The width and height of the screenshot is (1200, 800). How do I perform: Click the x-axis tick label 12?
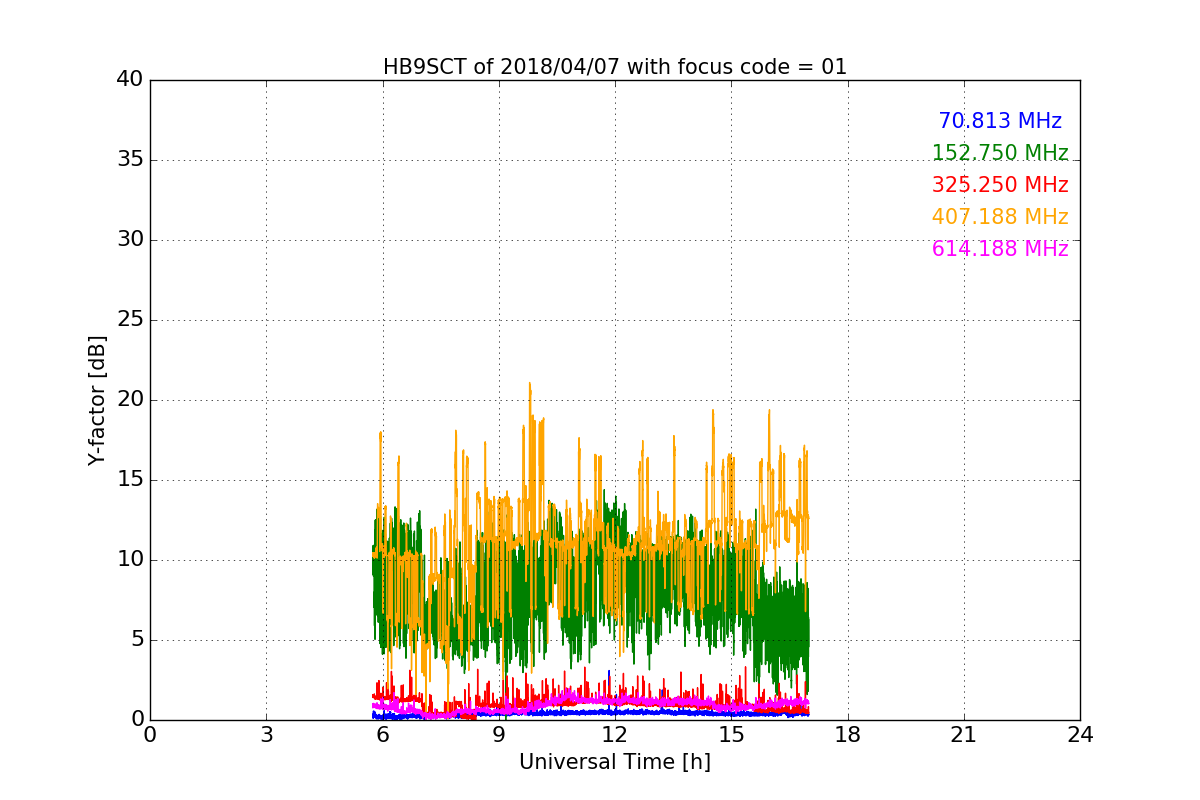point(615,735)
